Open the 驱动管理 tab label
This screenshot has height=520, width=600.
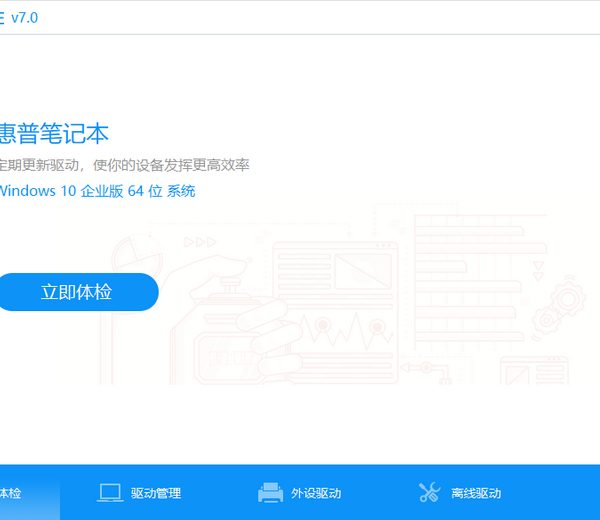(156, 493)
